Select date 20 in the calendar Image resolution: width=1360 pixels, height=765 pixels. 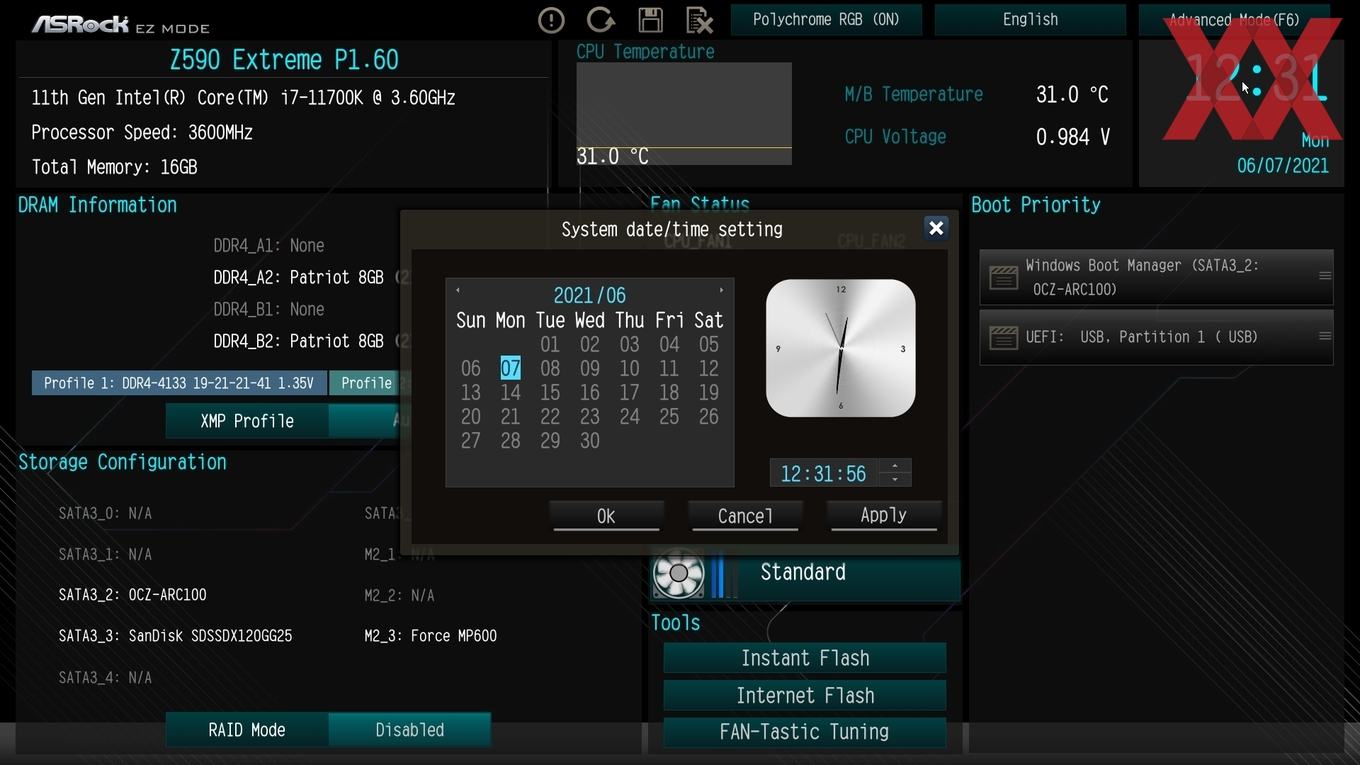471,416
